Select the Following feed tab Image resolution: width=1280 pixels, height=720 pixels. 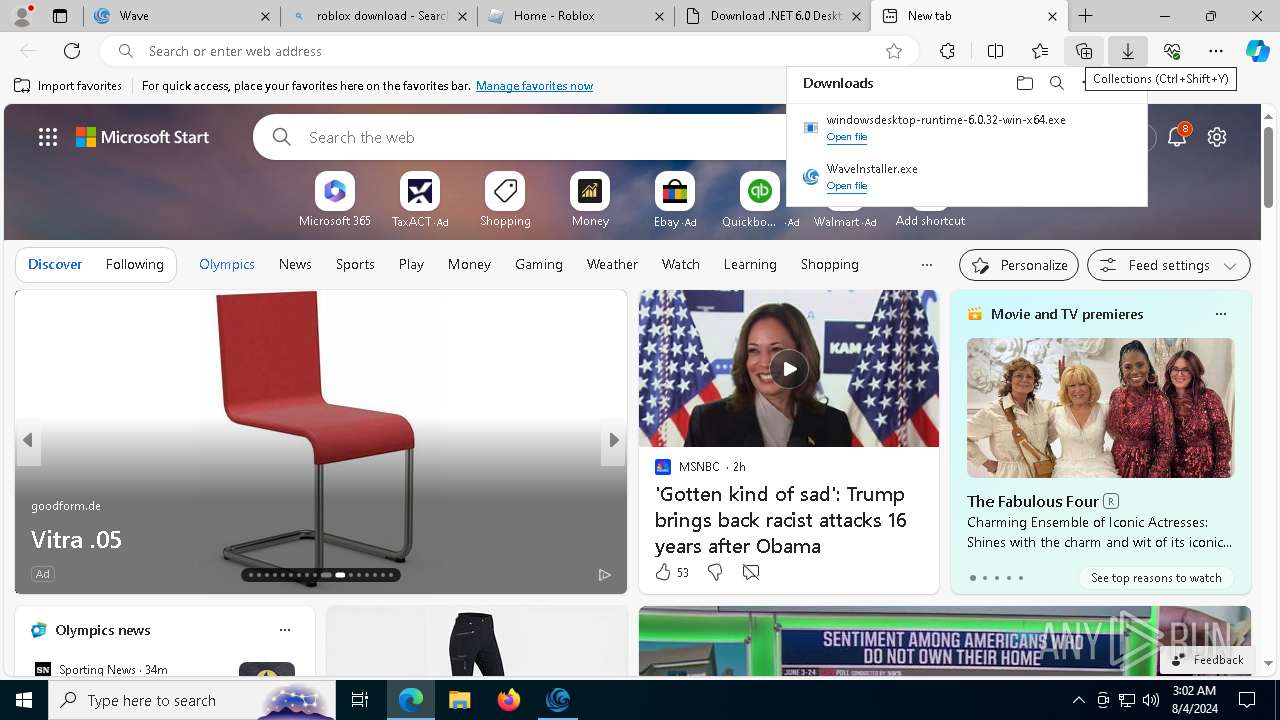coord(134,264)
